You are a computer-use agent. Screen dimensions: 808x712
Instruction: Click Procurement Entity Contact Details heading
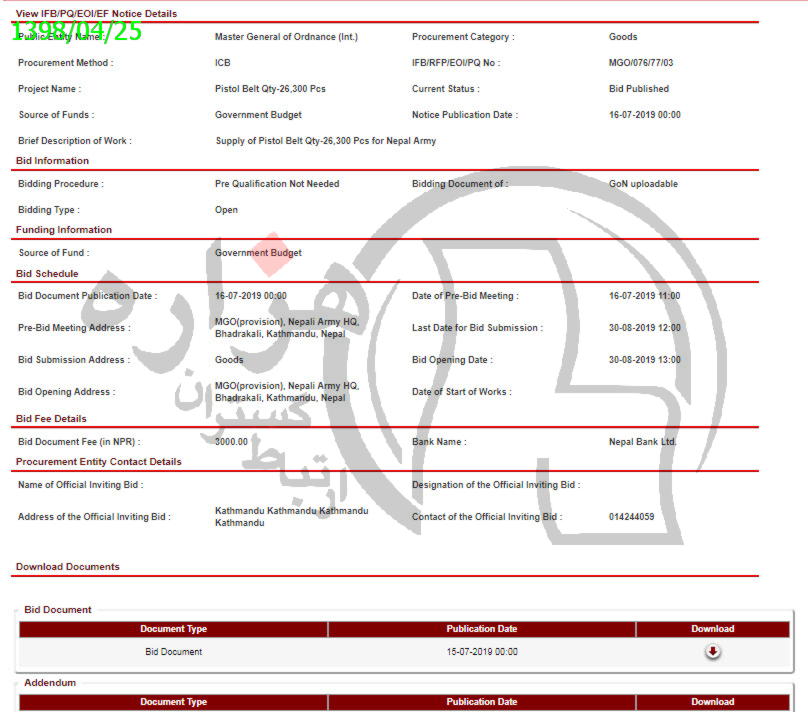point(99,462)
